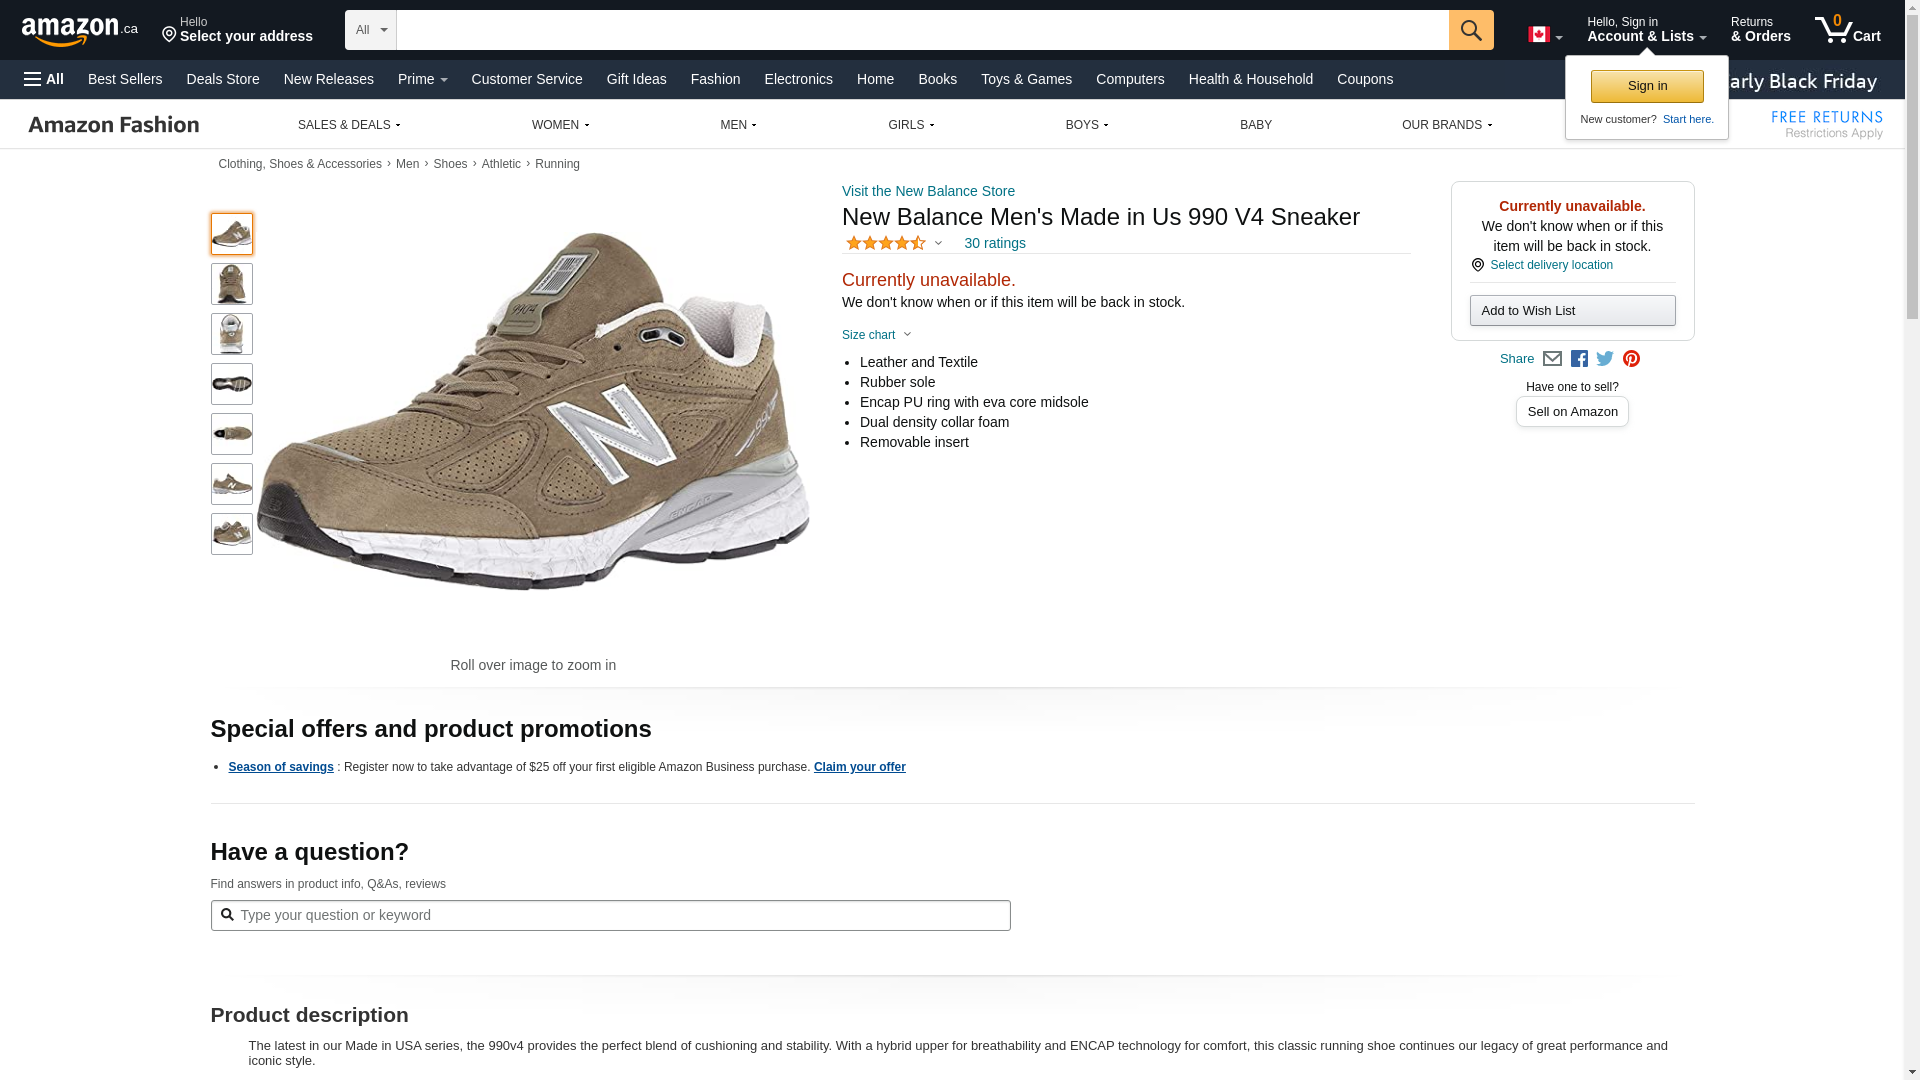Image resolution: width=1920 pixels, height=1080 pixels.
Task: Select the second shoe thumbnail view
Action: coord(232,284)
